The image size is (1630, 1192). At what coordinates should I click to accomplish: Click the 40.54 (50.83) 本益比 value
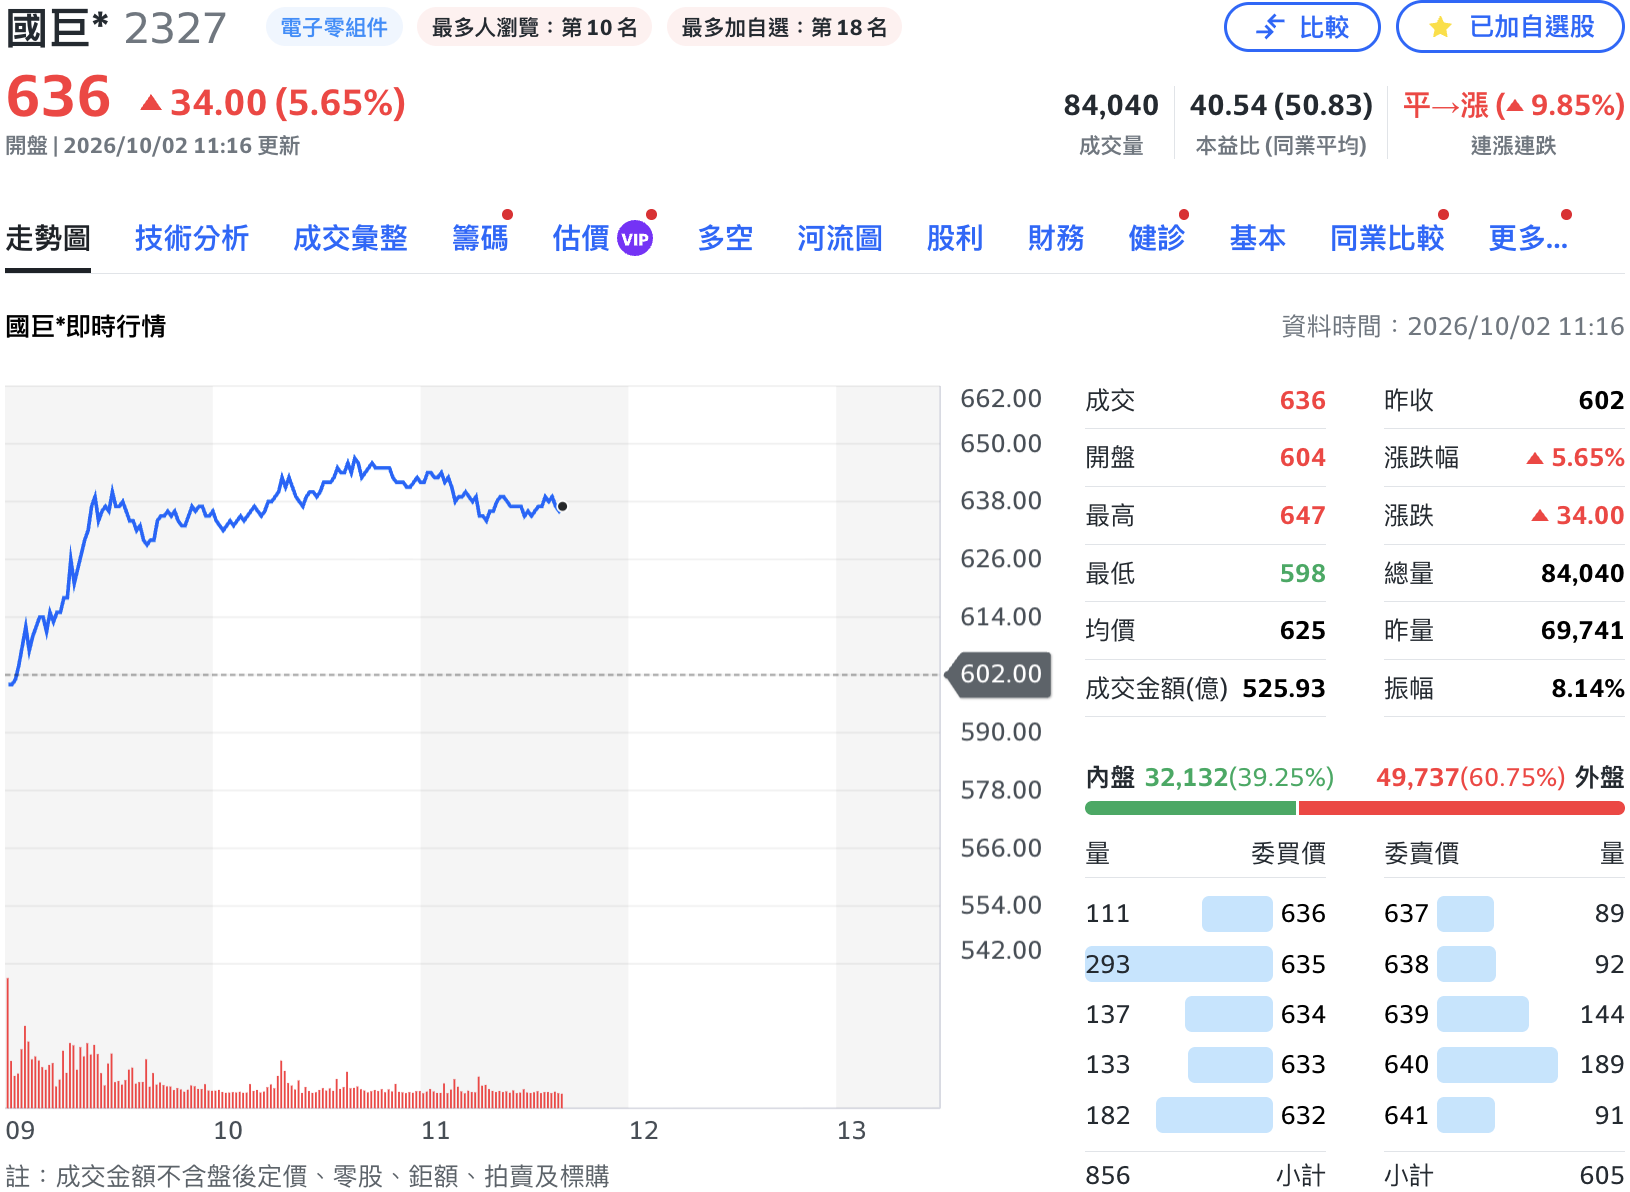point(1281,105)
